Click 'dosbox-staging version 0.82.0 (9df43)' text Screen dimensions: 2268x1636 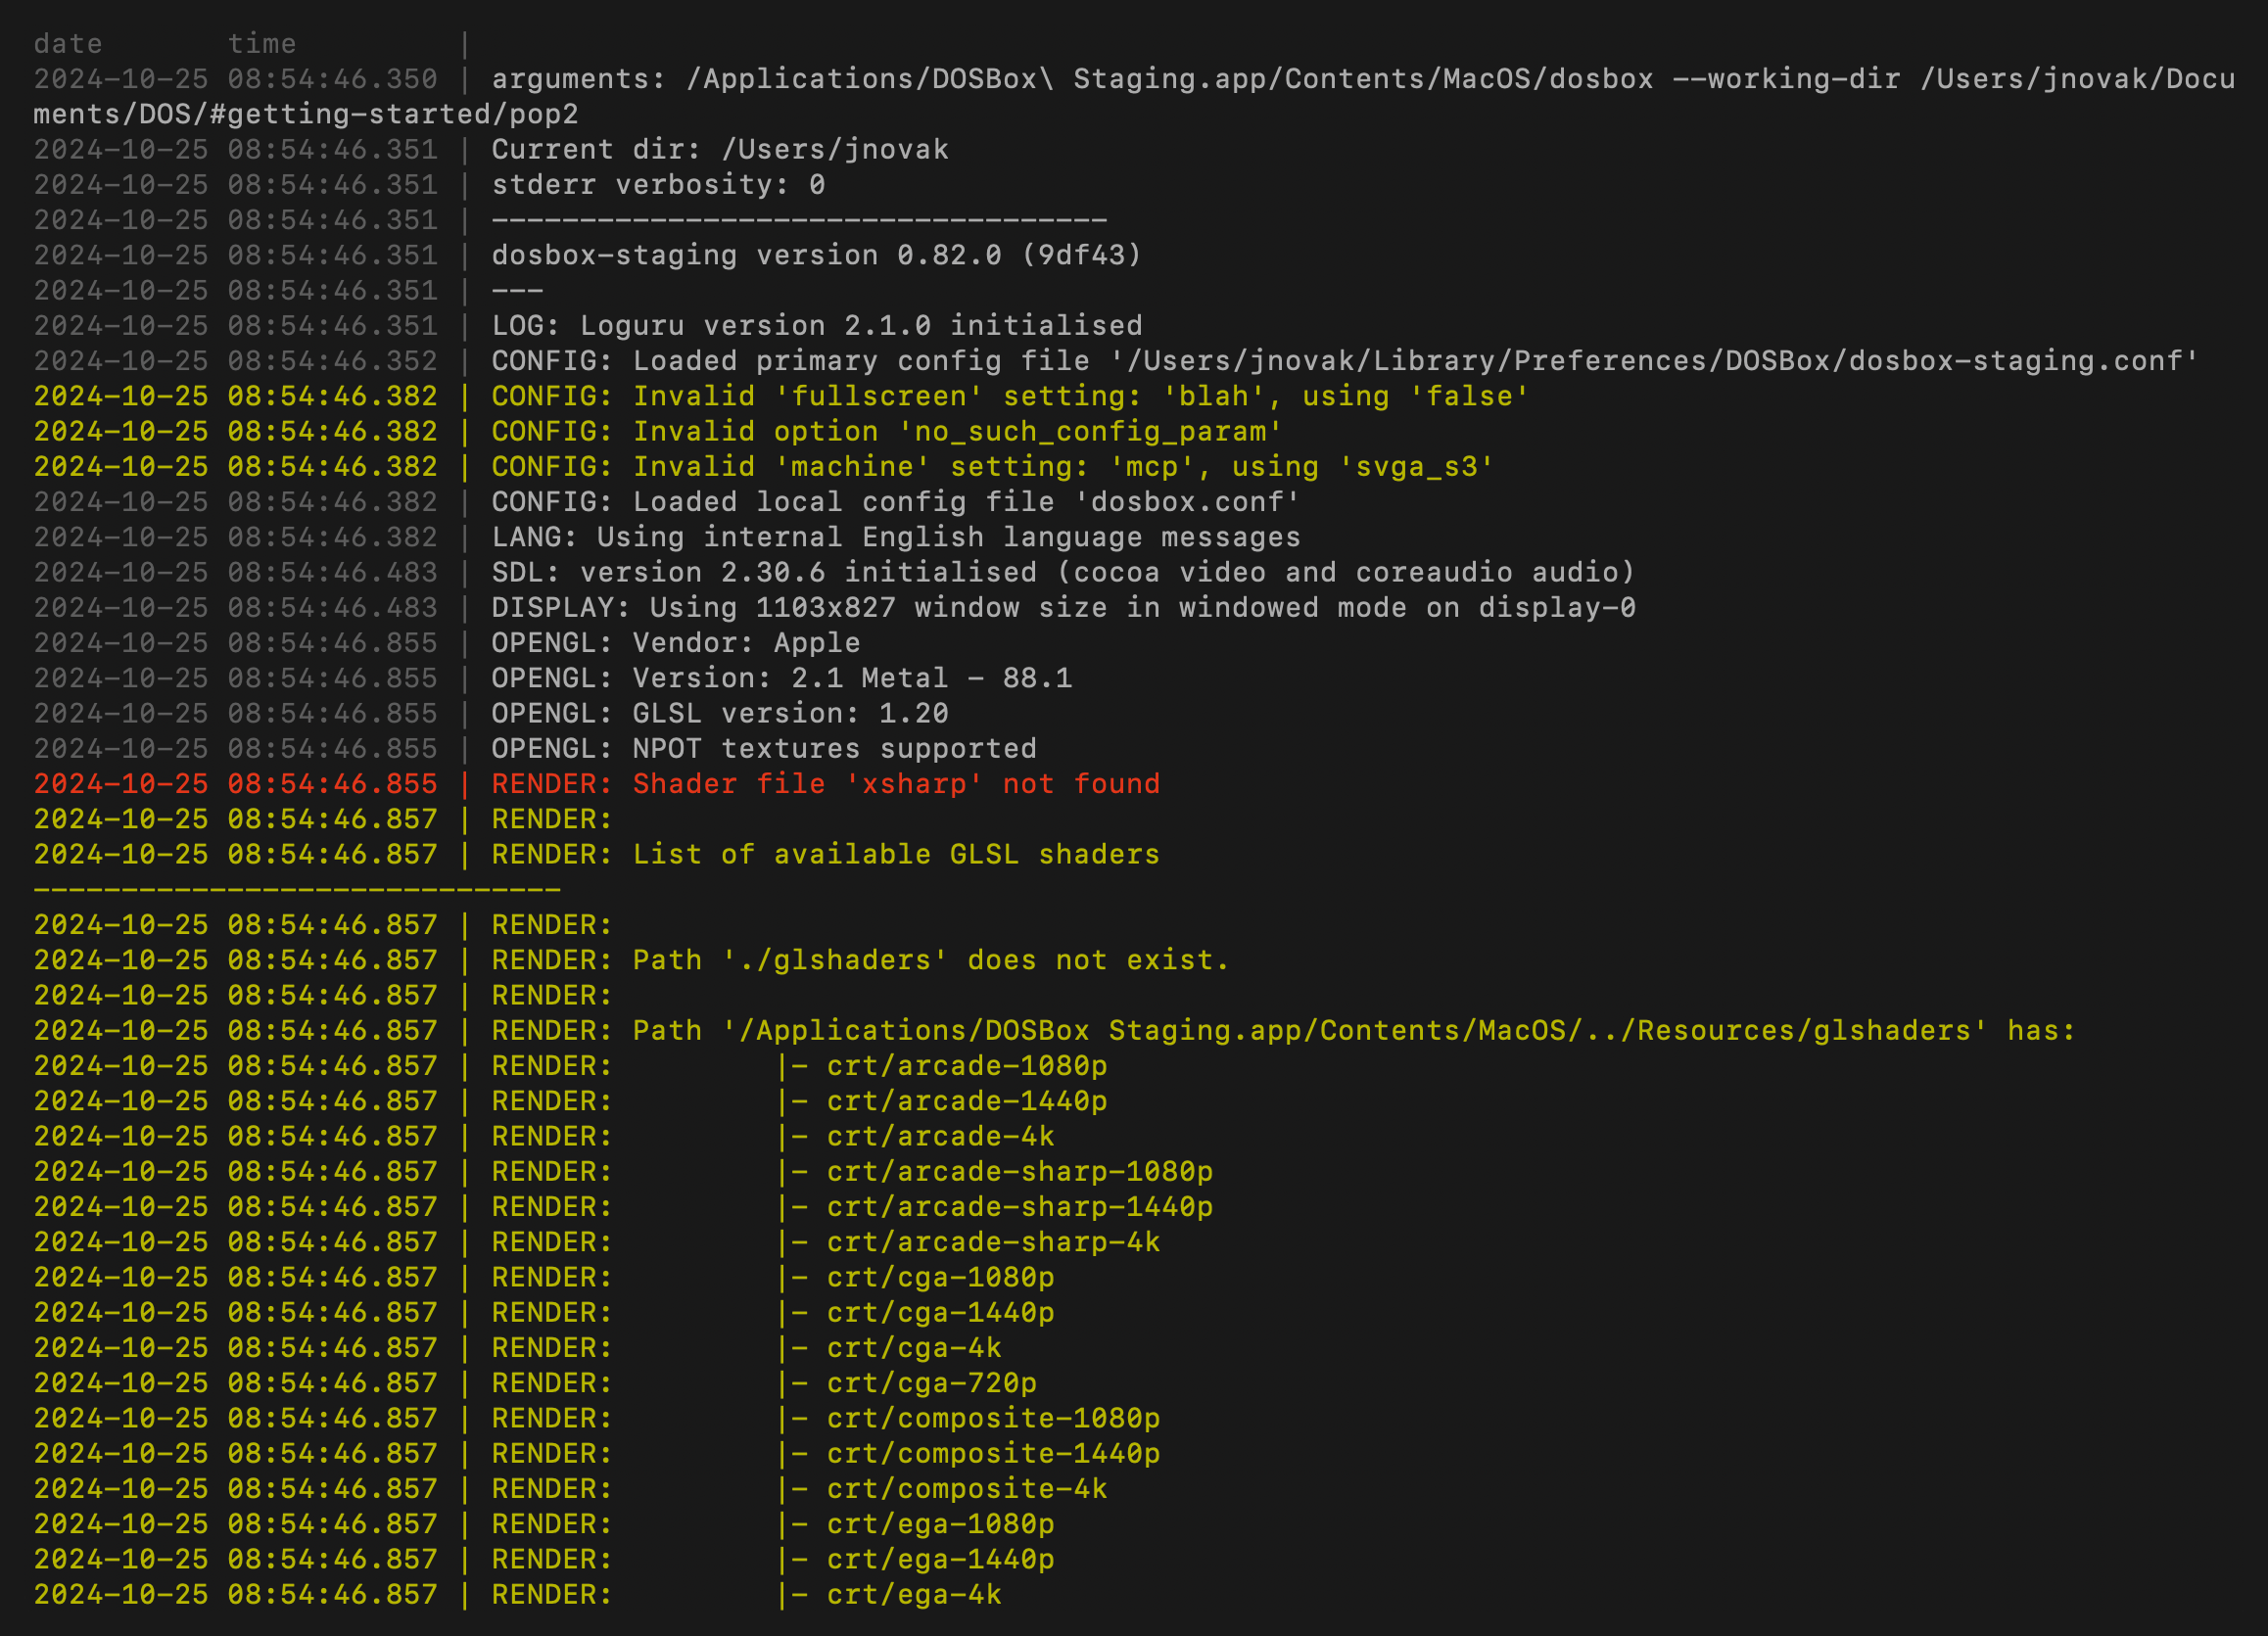[816, 256]
